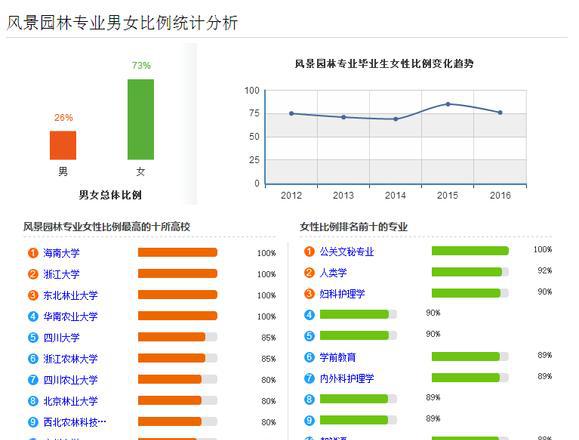579x440 pixels.
Task: Click 人类学 green progress bar
Action: (470, 272)
